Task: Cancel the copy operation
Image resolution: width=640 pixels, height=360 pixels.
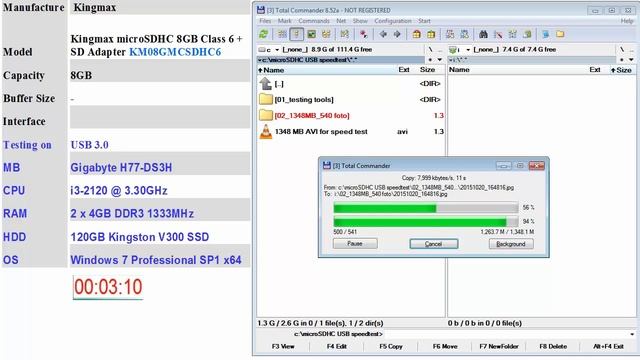Action: click(x=433, y=244)
